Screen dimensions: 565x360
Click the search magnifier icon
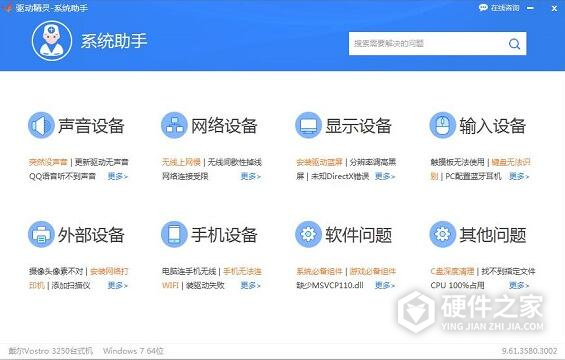[x=514, y=44]
